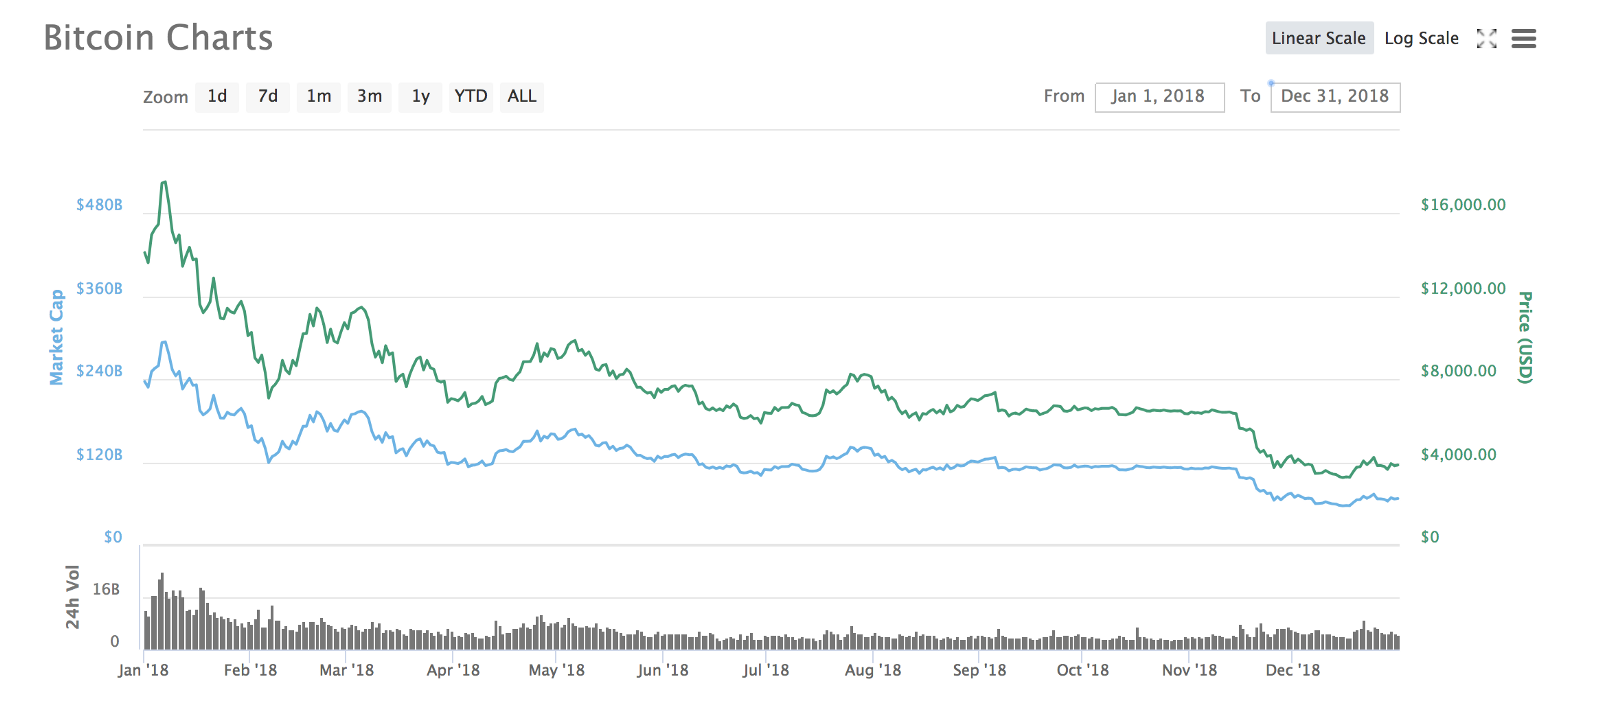1600x707 pixels.
Task: Edit the To date field
Action: tap(1335, 97)
